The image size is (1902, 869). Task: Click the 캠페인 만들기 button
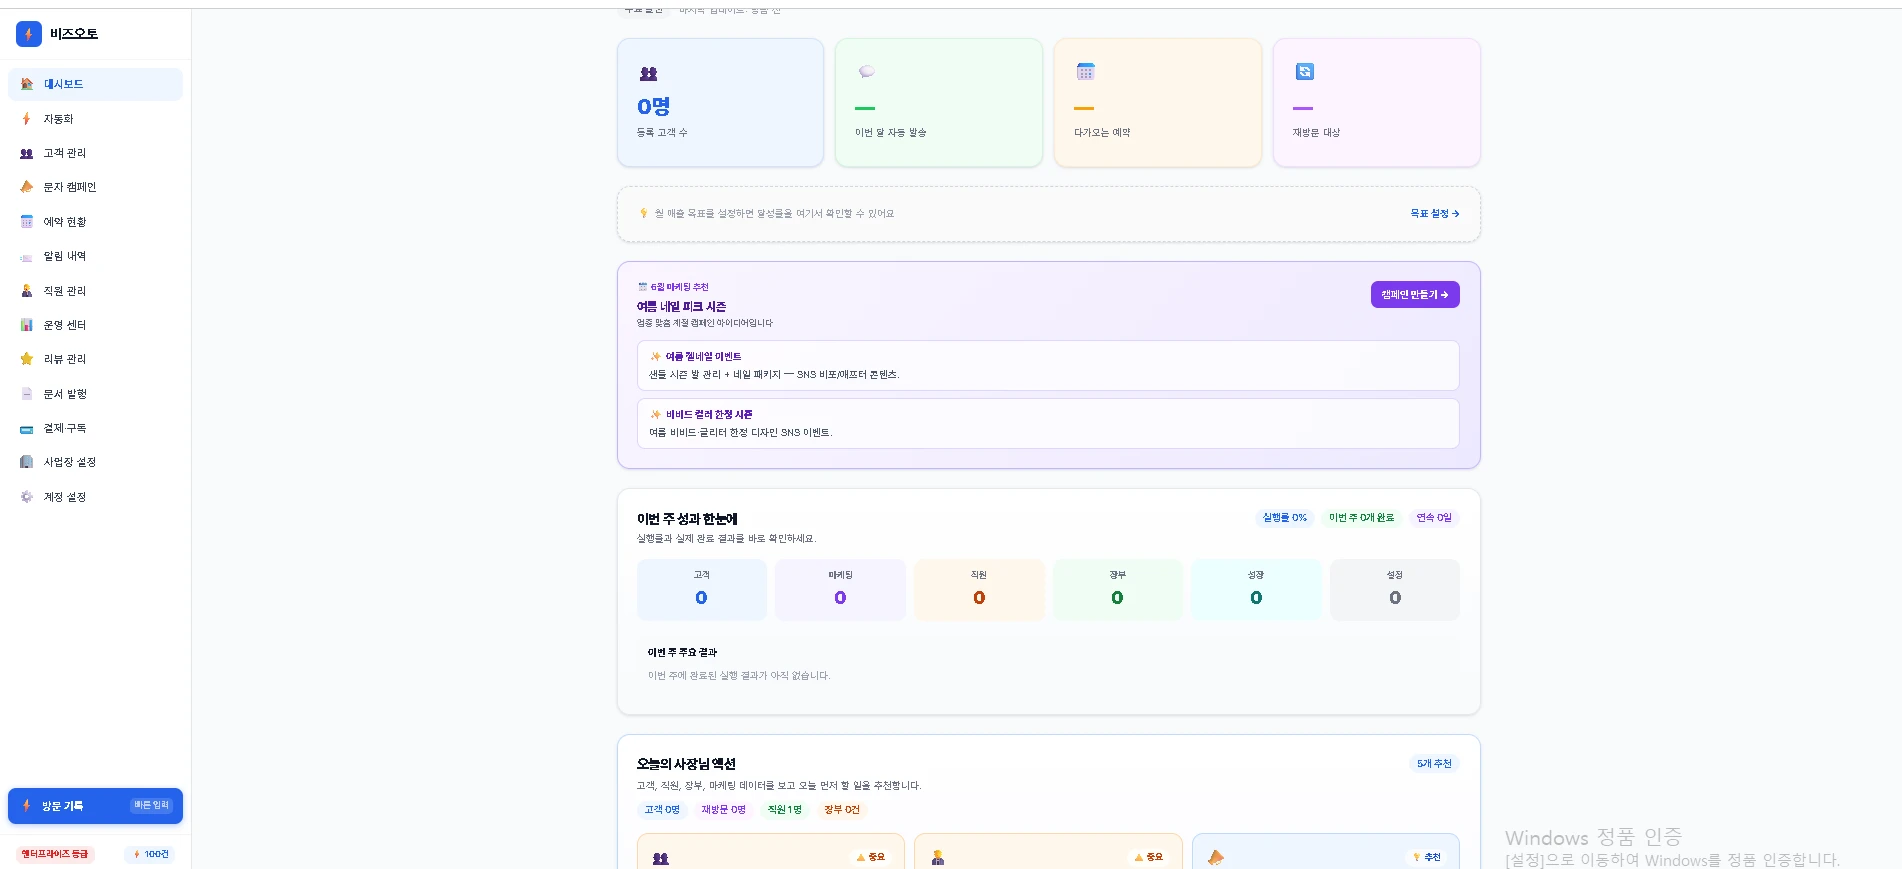pos(1415,294)
